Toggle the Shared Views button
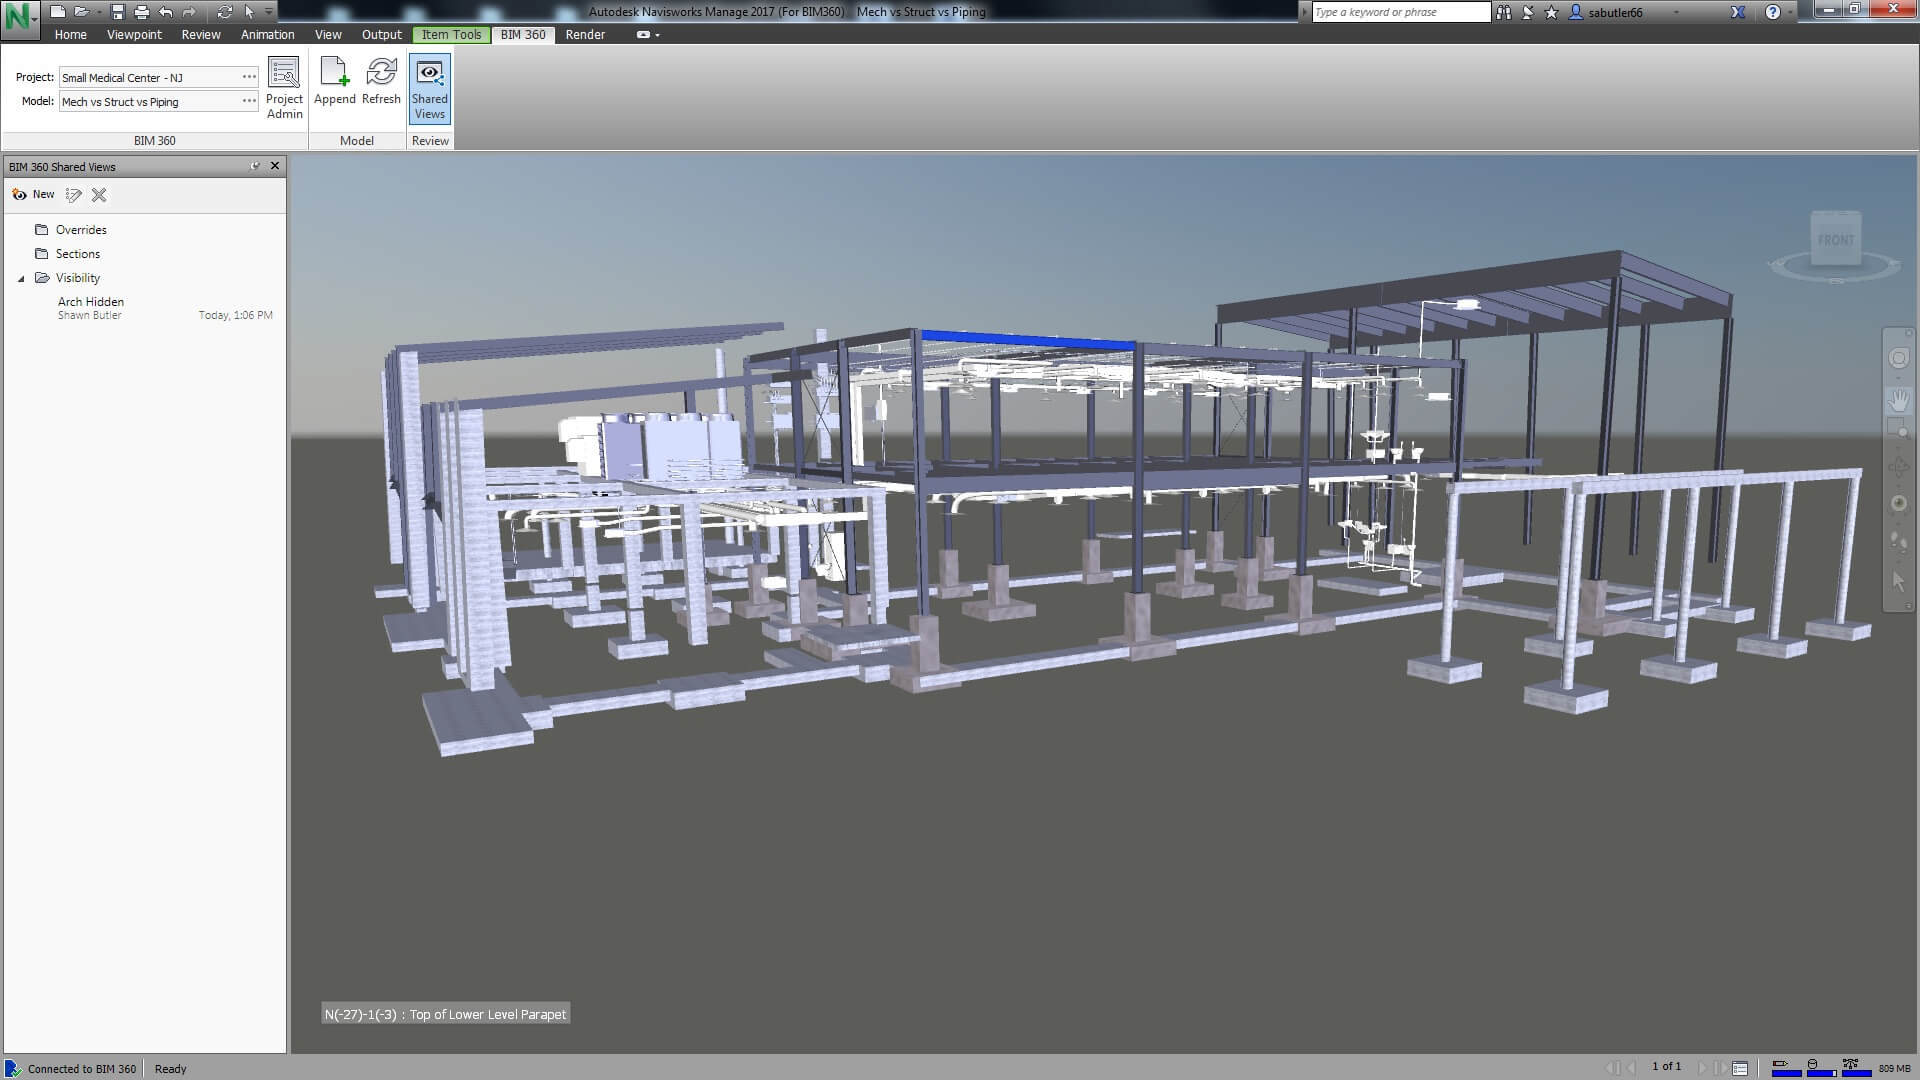 tap(430, 88)
